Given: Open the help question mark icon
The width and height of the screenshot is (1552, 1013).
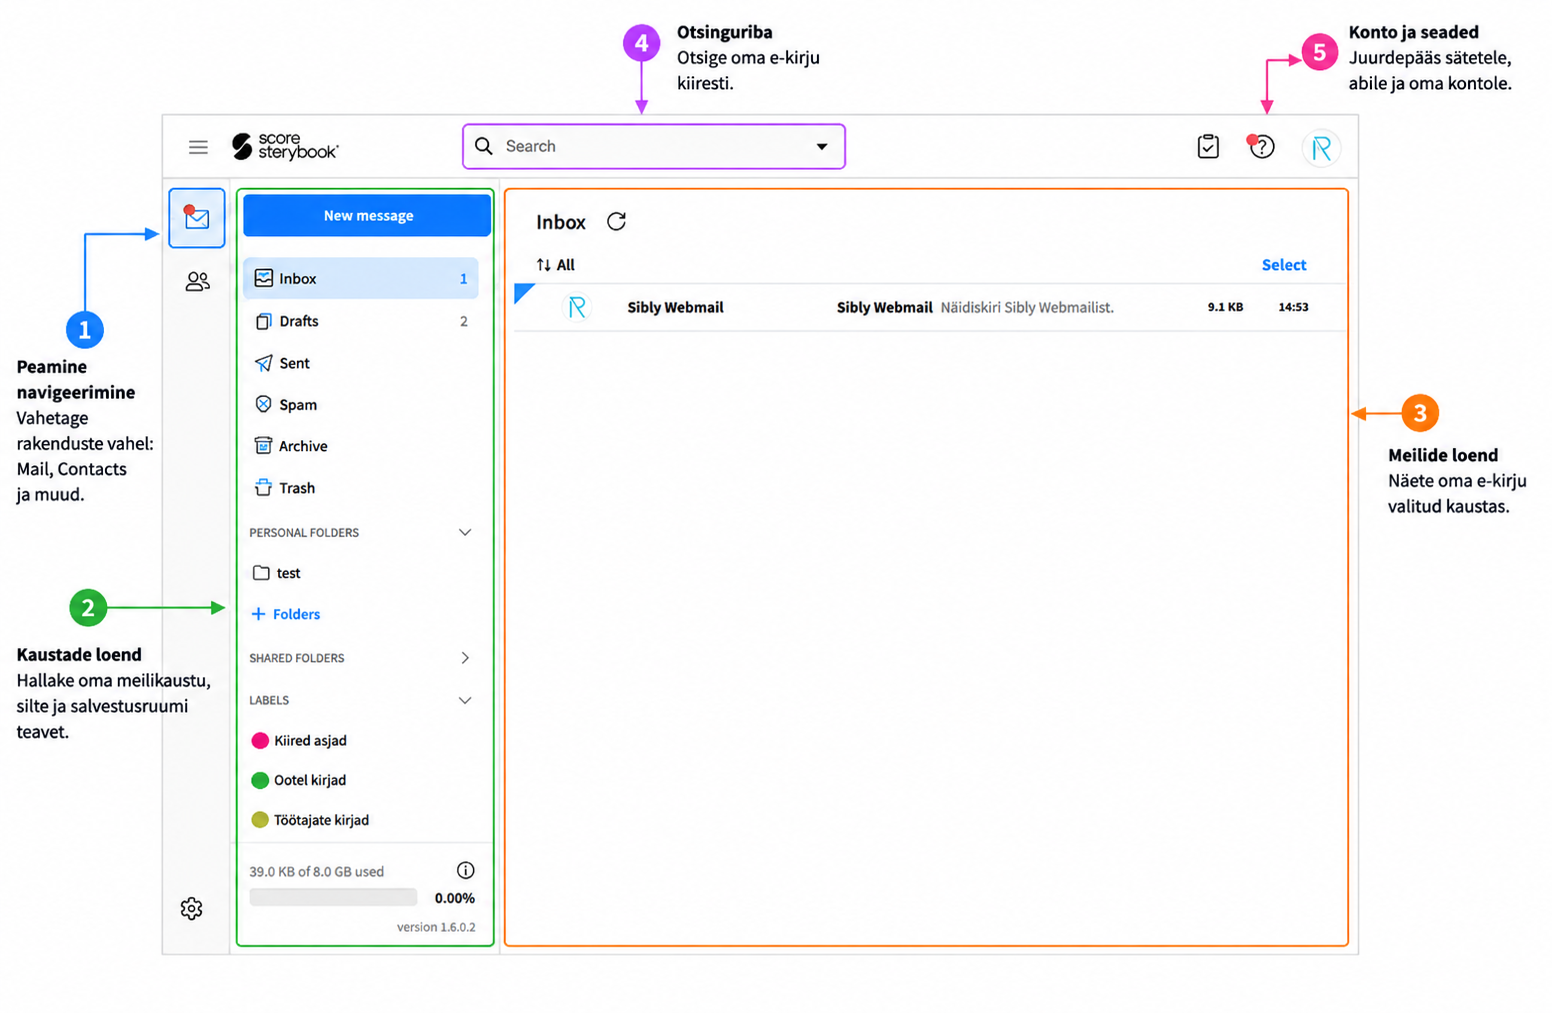Looking at the screenshot, I should [x=1262, y=147].
